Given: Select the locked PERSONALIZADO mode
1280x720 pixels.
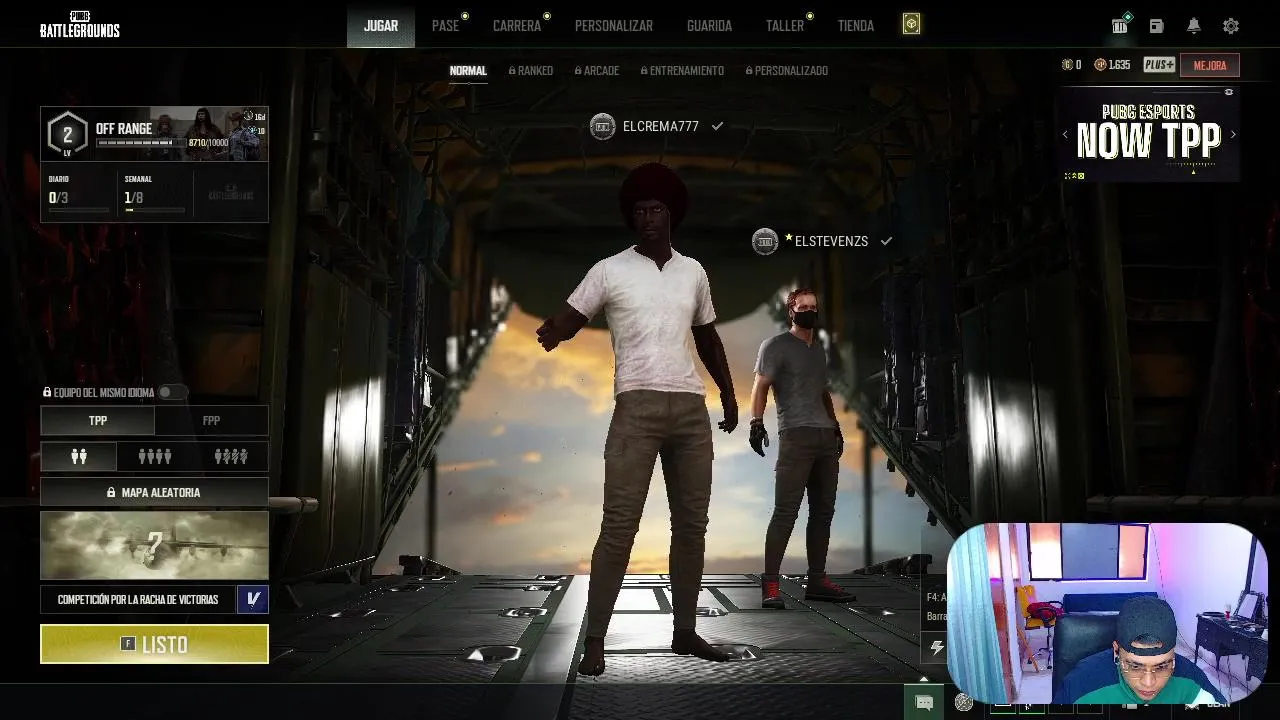Looking at the screenshot, I should (x=787, y=71).
